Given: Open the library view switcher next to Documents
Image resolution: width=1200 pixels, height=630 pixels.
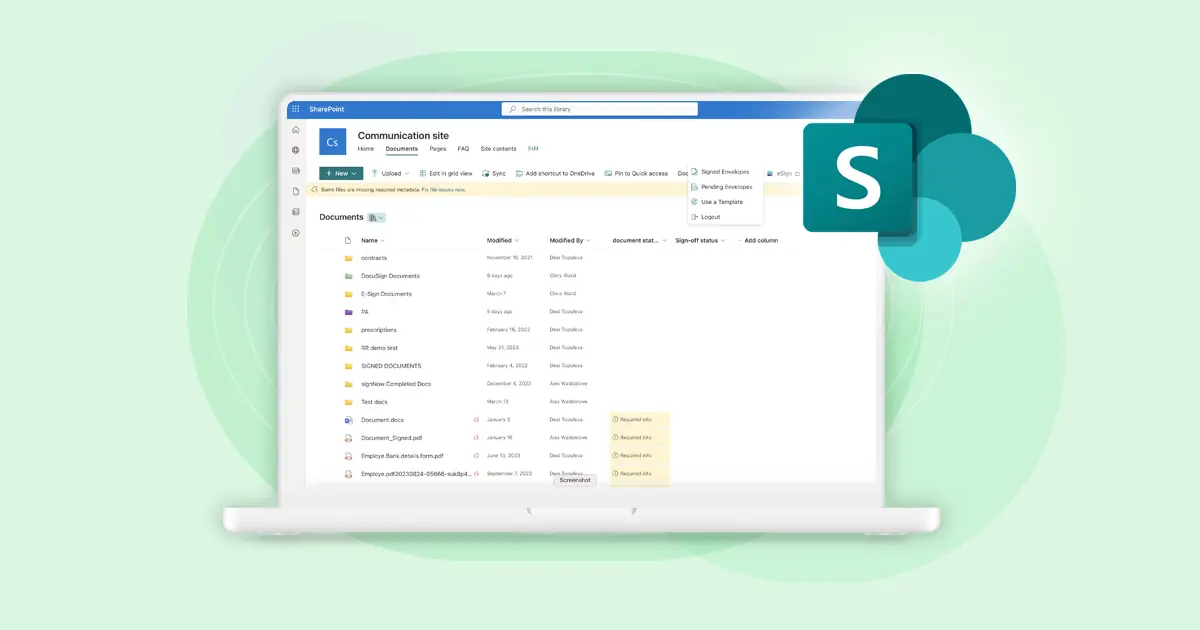Looking at the screenshot, I should tap(377, 217).
